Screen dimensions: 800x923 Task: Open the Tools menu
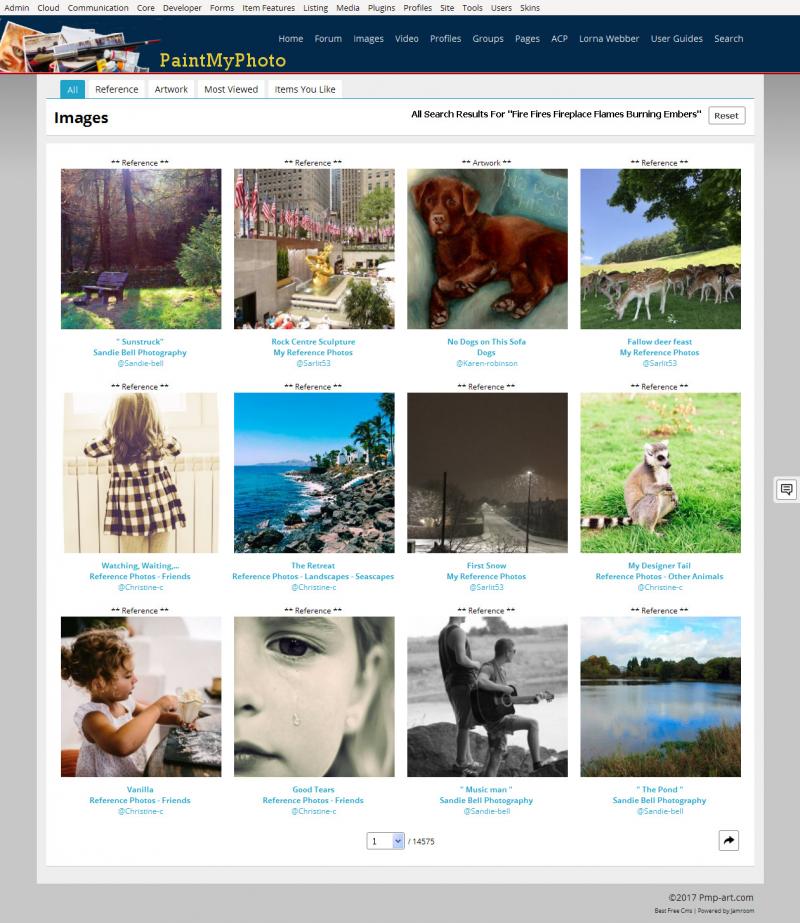pyautogui.click(x=472, y=8)
